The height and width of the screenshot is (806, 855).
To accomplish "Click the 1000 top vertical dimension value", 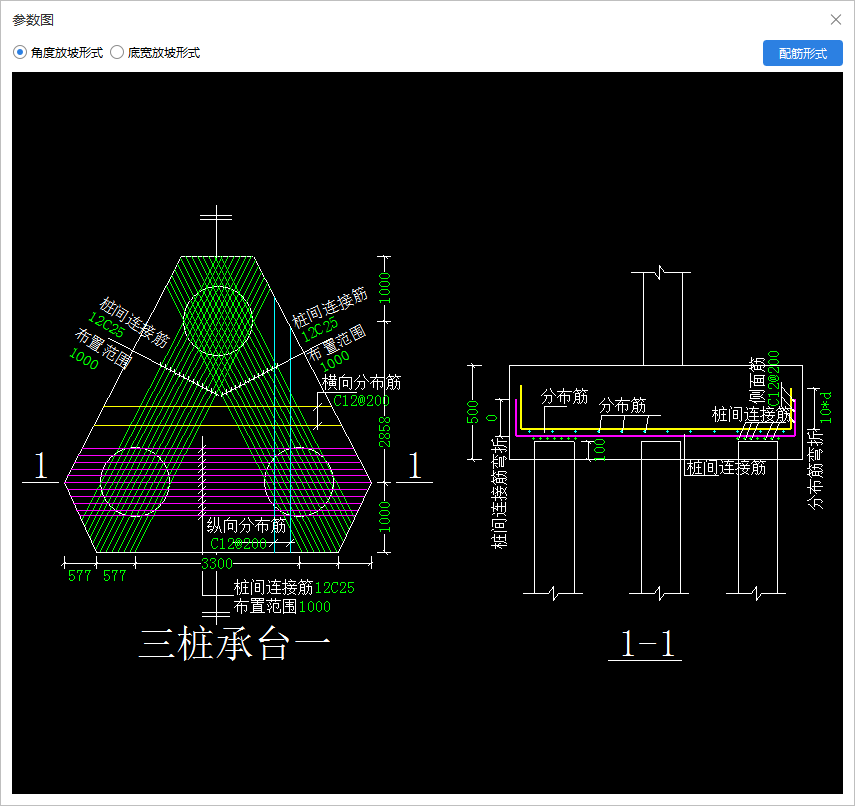I will [384, 288].
